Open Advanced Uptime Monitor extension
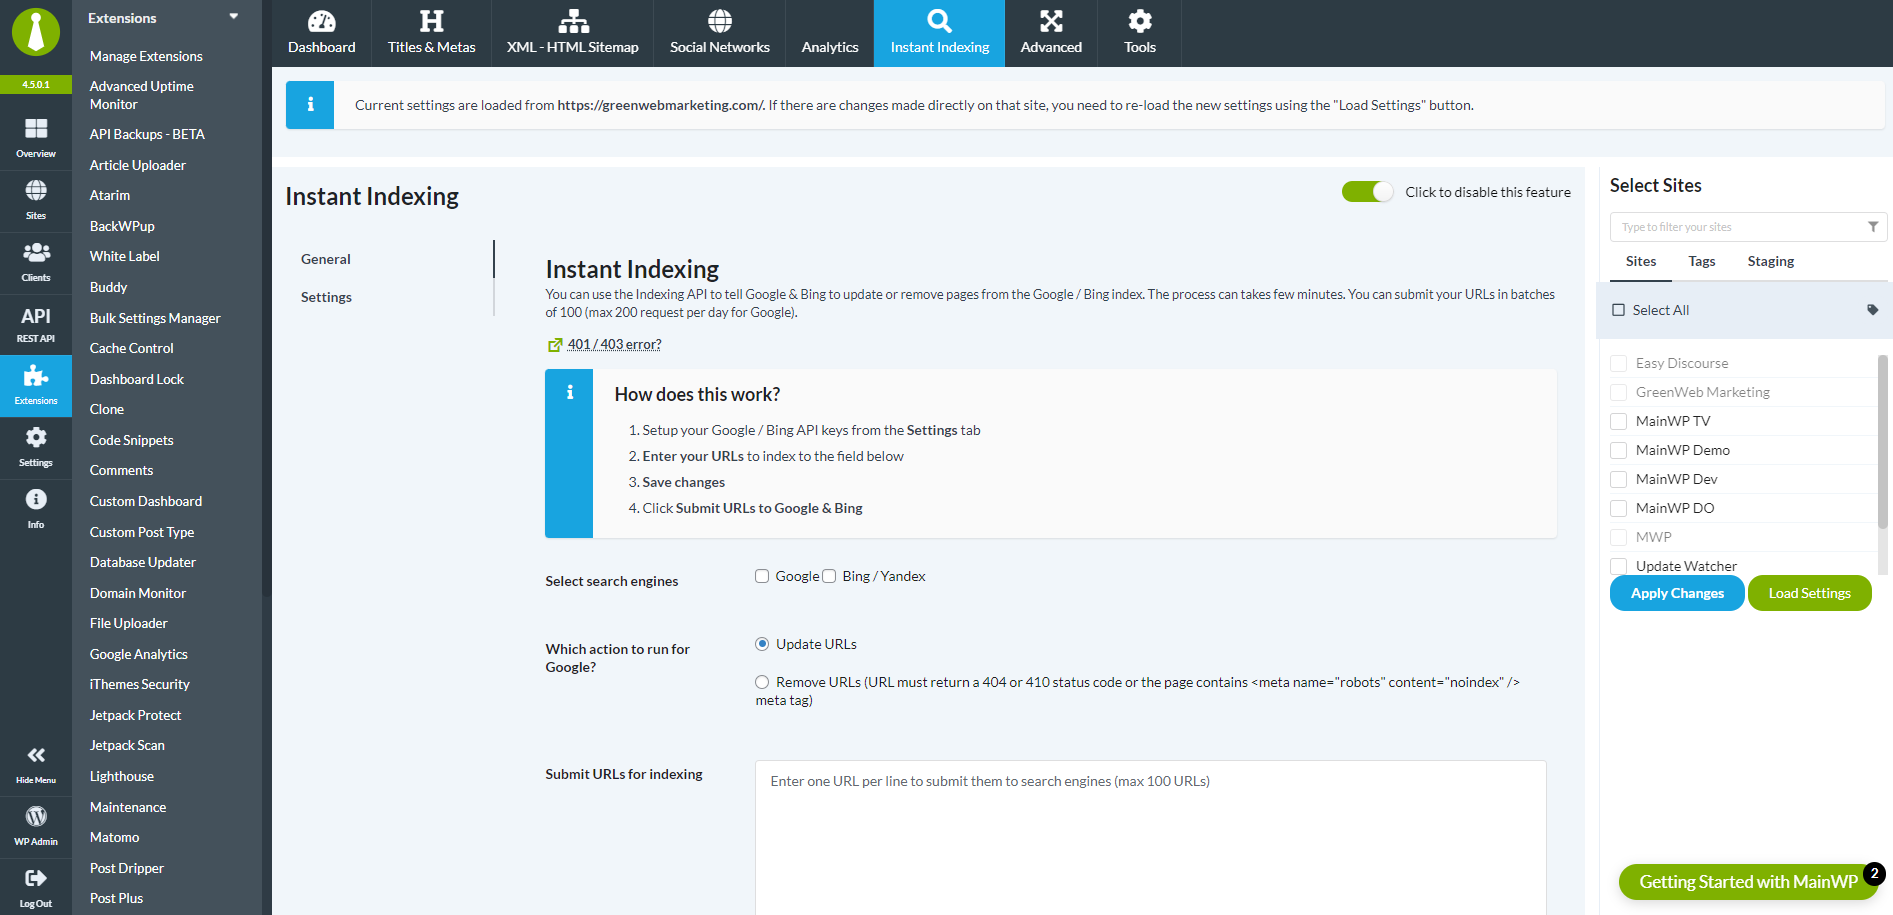 [141, 95]
